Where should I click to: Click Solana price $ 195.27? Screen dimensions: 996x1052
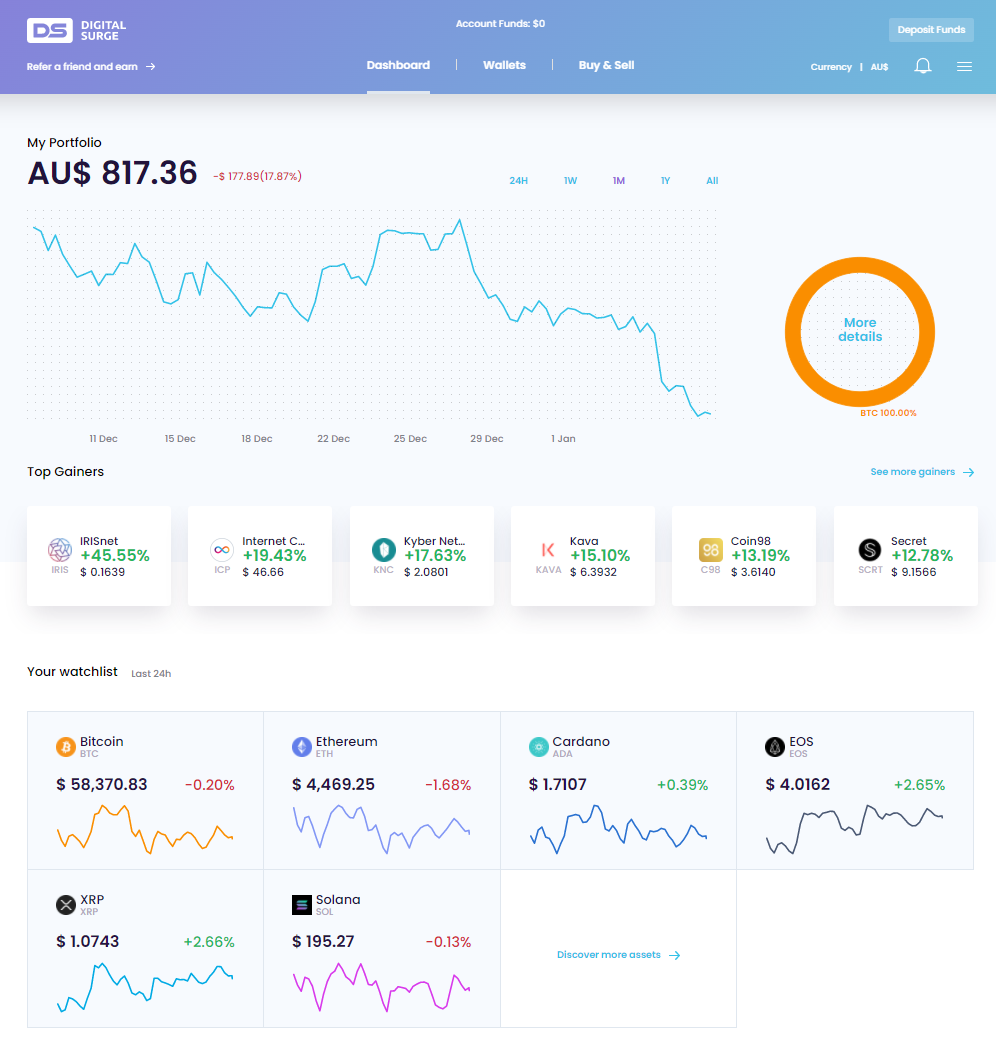[x=323, y=941]
